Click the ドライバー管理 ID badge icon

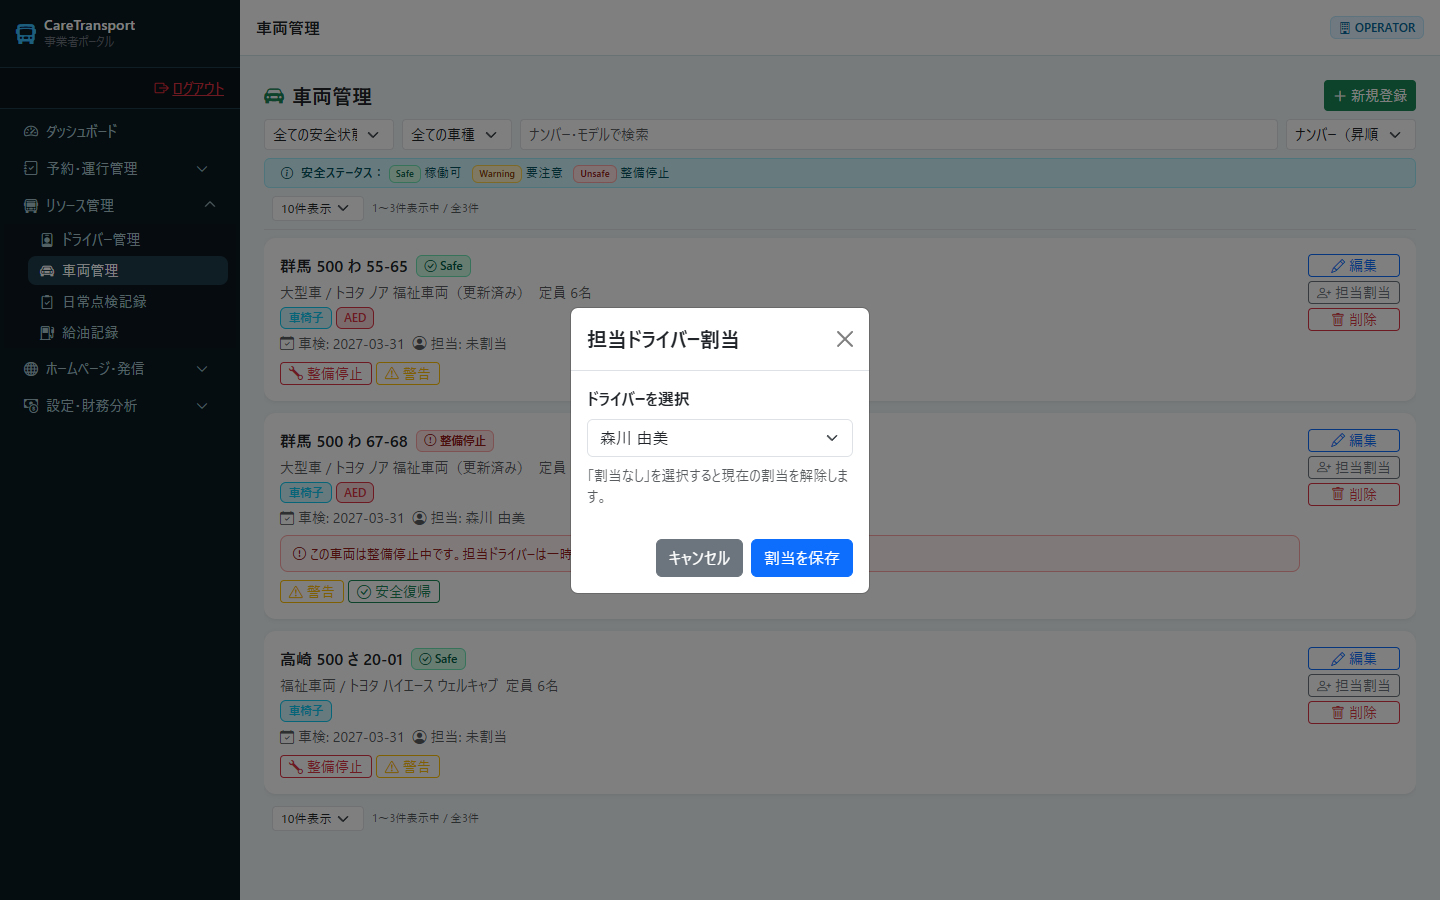click(47, 239)
